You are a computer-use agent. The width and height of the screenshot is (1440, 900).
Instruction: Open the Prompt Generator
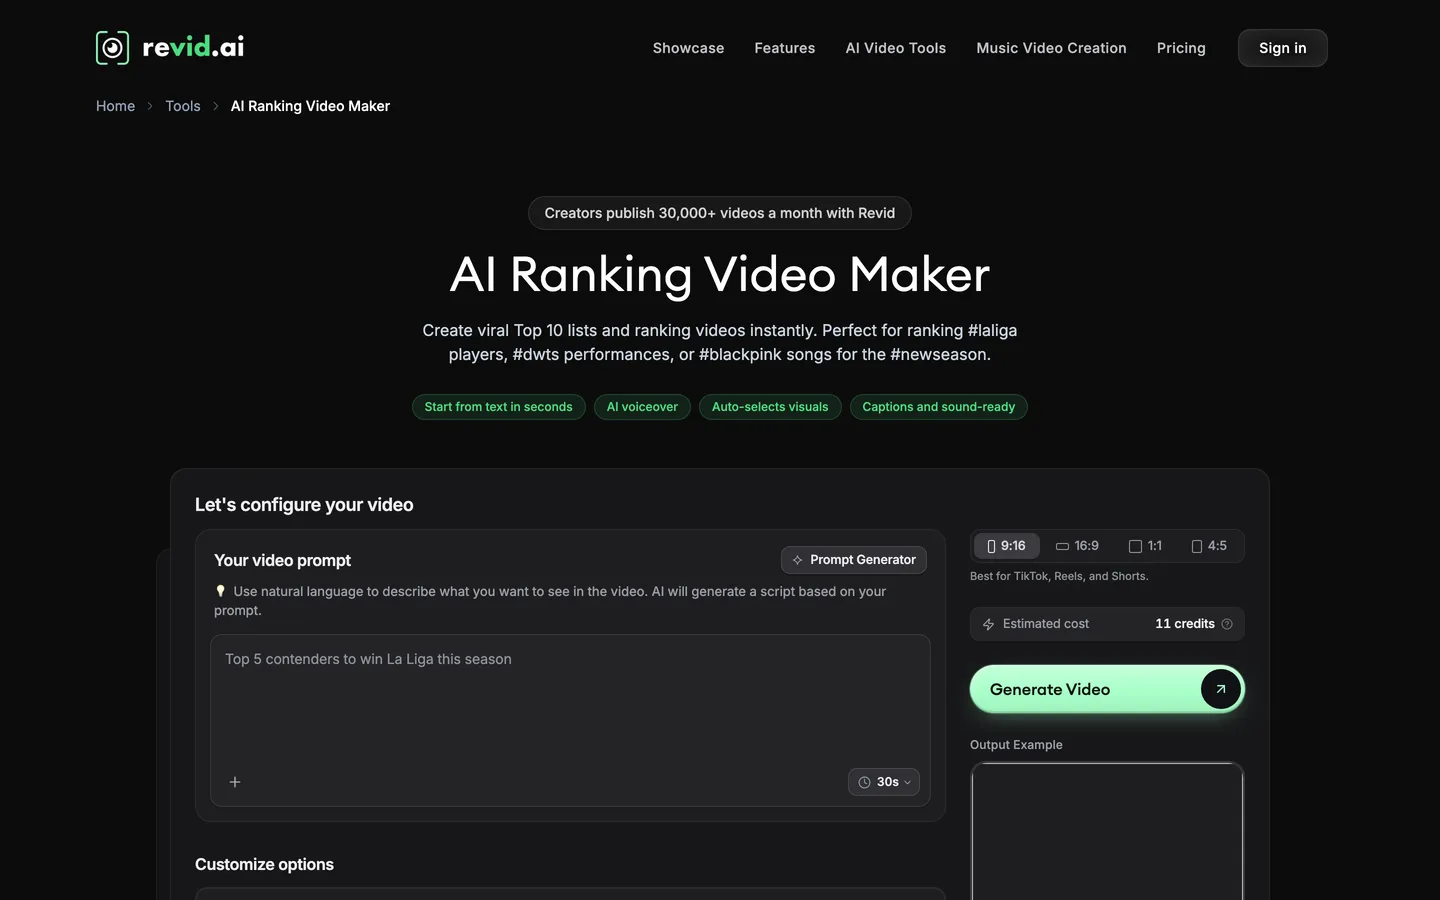pyautogui.click(x=854, y=560)
